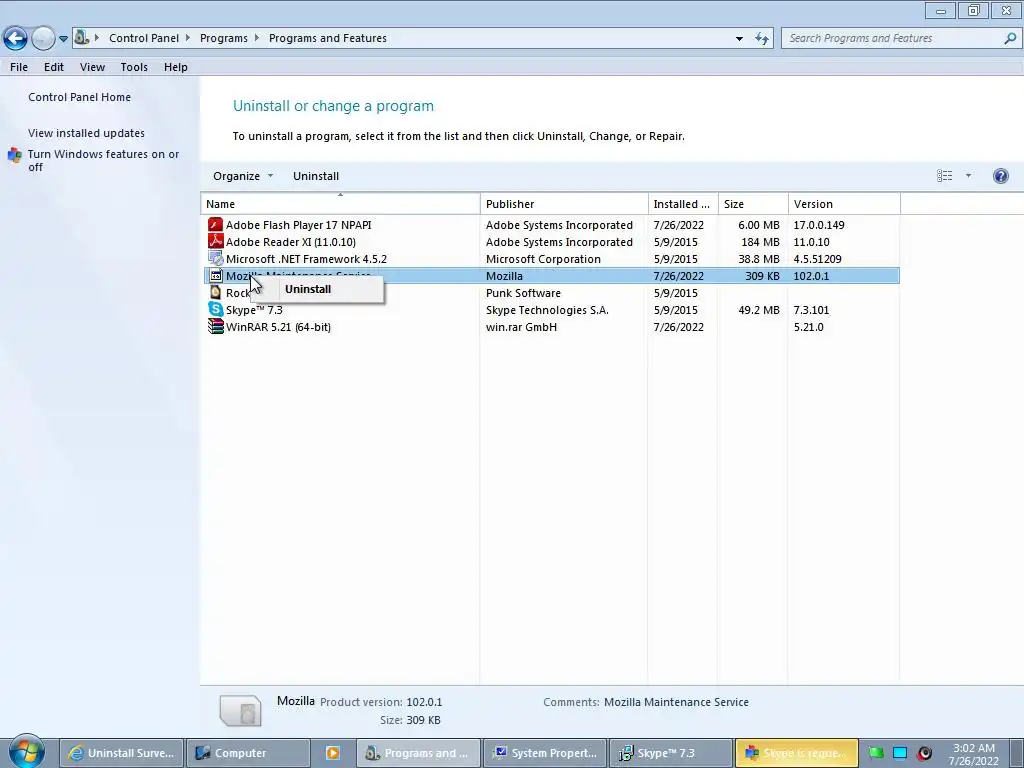This screenshot has height=768, width=1024.
Task: Click the Punk Software publisher cell
Action: click(x=523, y=293)
